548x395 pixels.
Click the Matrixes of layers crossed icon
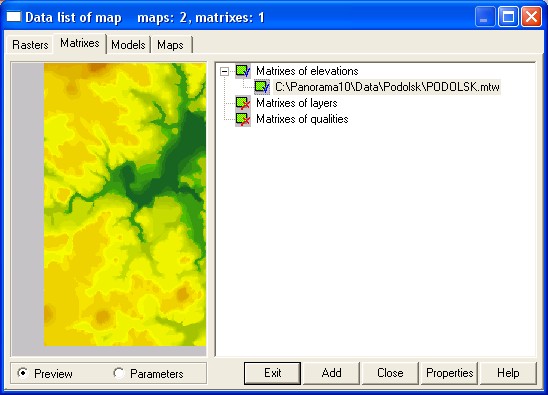tap(243, 103)
